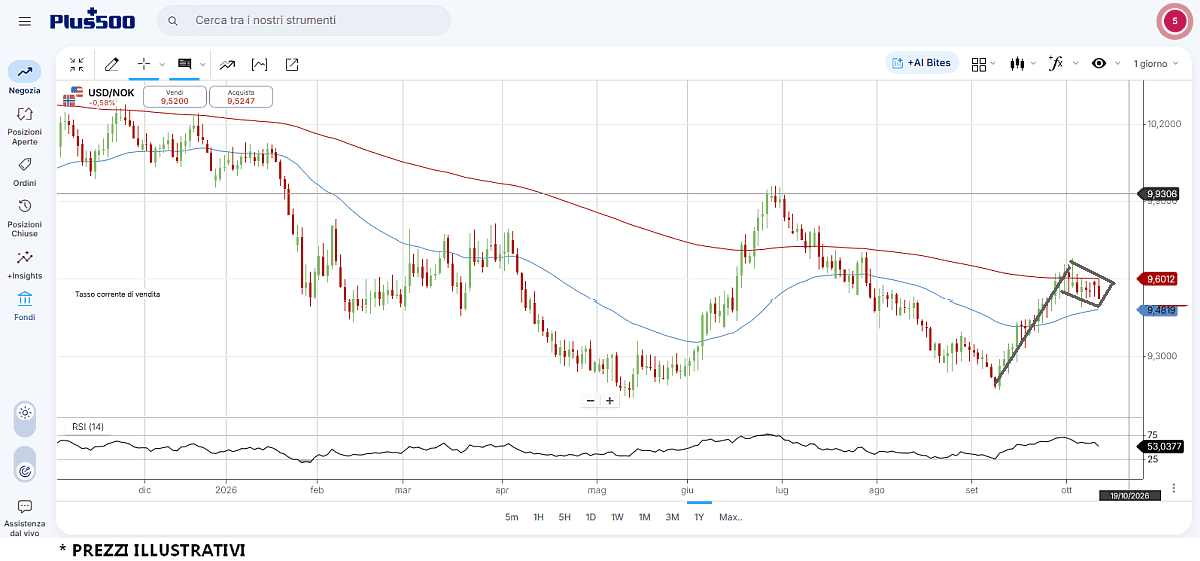
Task: Expand the indicators dropdown arrow
Action: coord(1076,63)
